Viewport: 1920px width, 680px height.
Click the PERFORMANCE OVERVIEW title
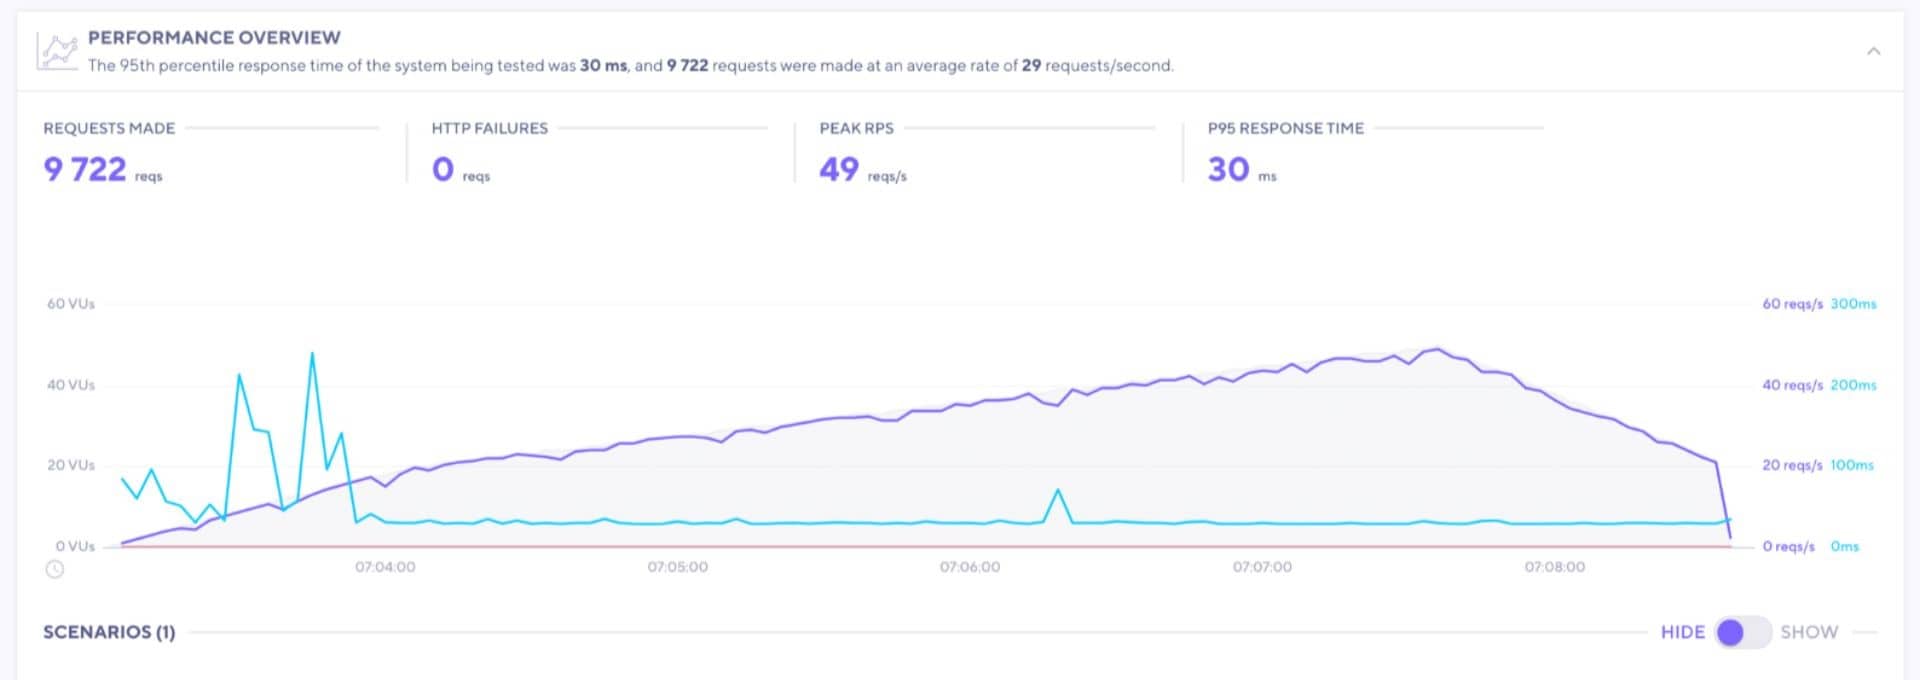click(214, 37)
